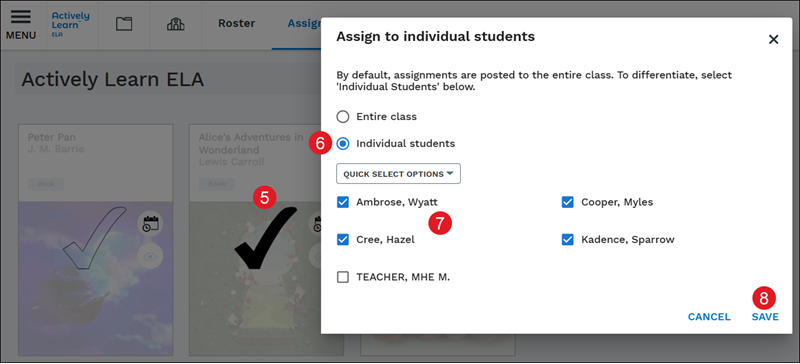Expand the Quick Select Options dropdown

(x=398, y=174)
